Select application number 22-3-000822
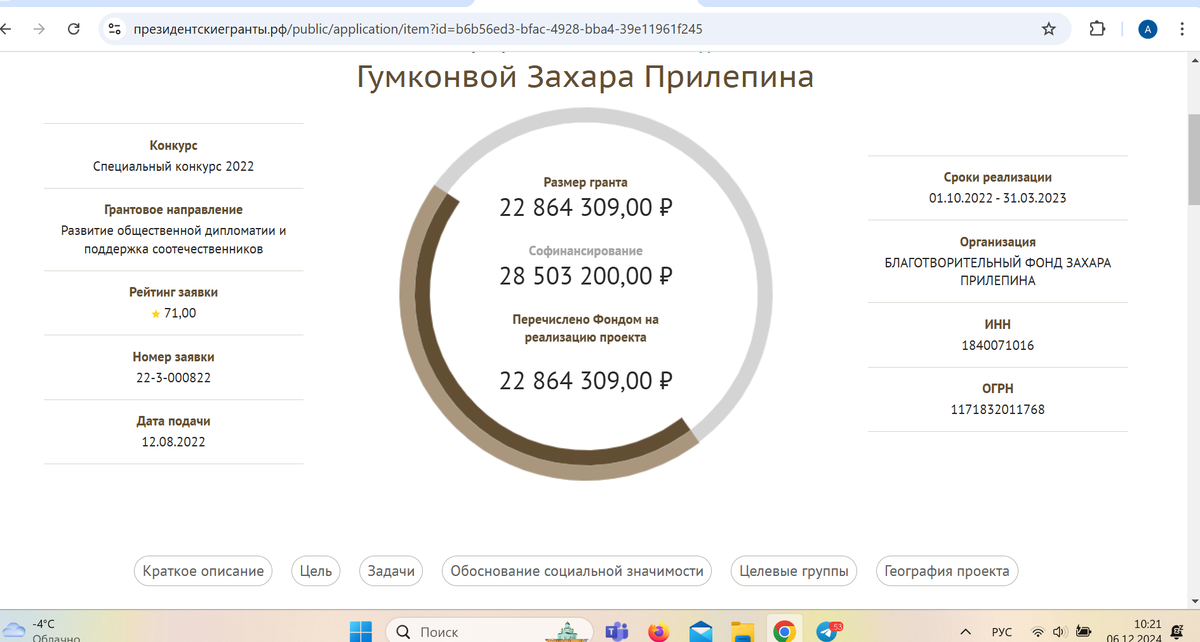Image resolution: width=1200 pixels, height=642 pixels. [173, 377]
